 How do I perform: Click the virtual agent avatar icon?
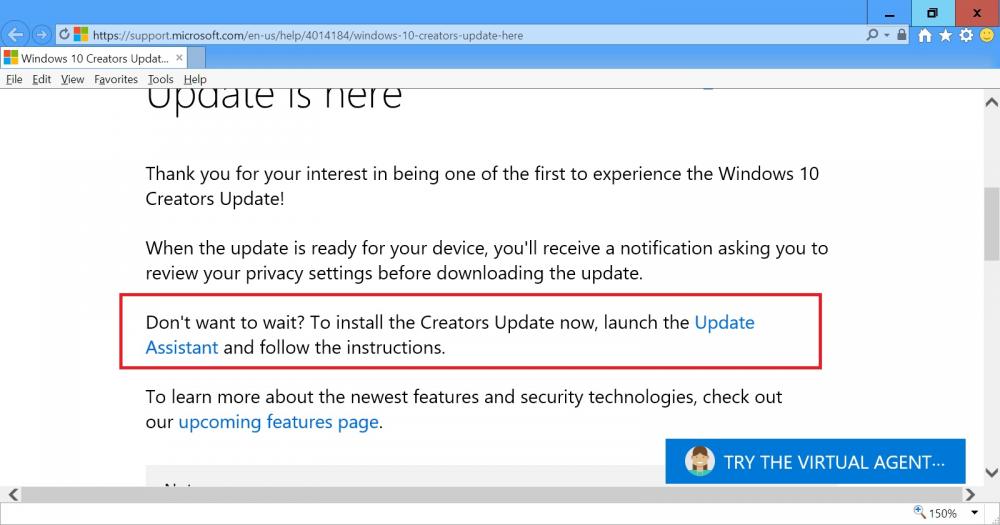point(700,461)
